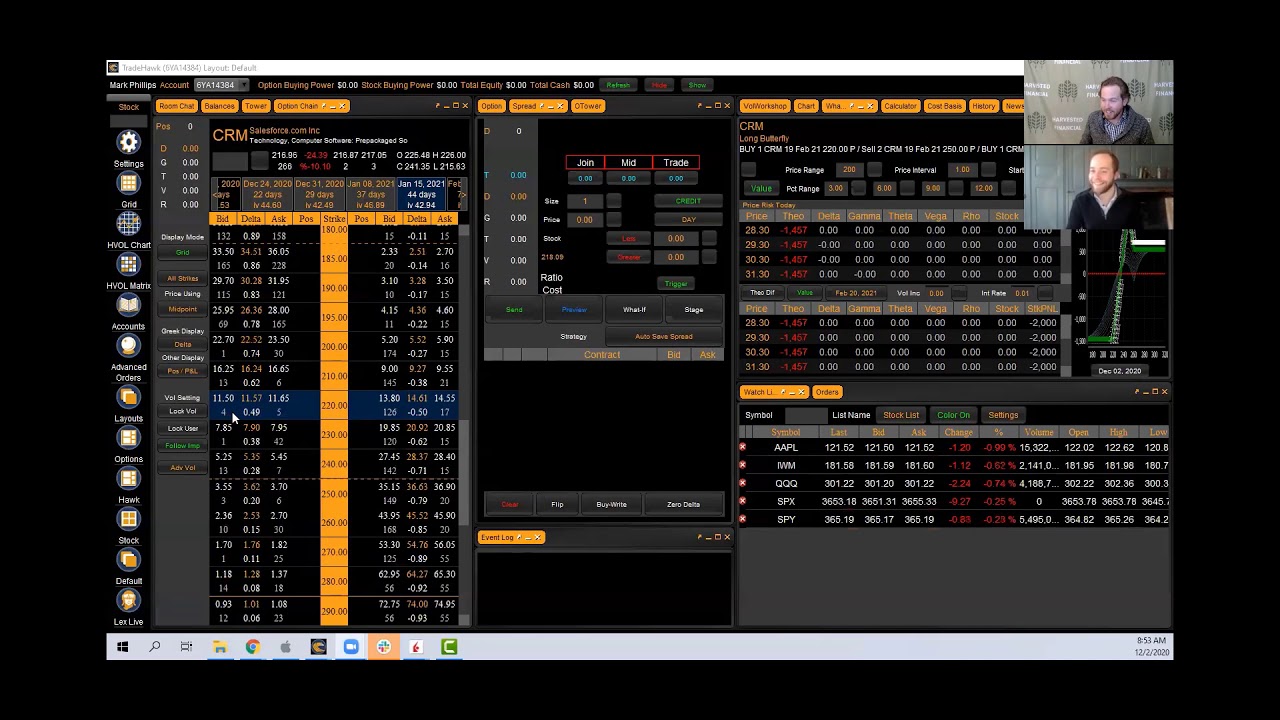Screen dimensions: 1280x720
Task: Open the Grid sidebar icon
Action: click(128, 183)
